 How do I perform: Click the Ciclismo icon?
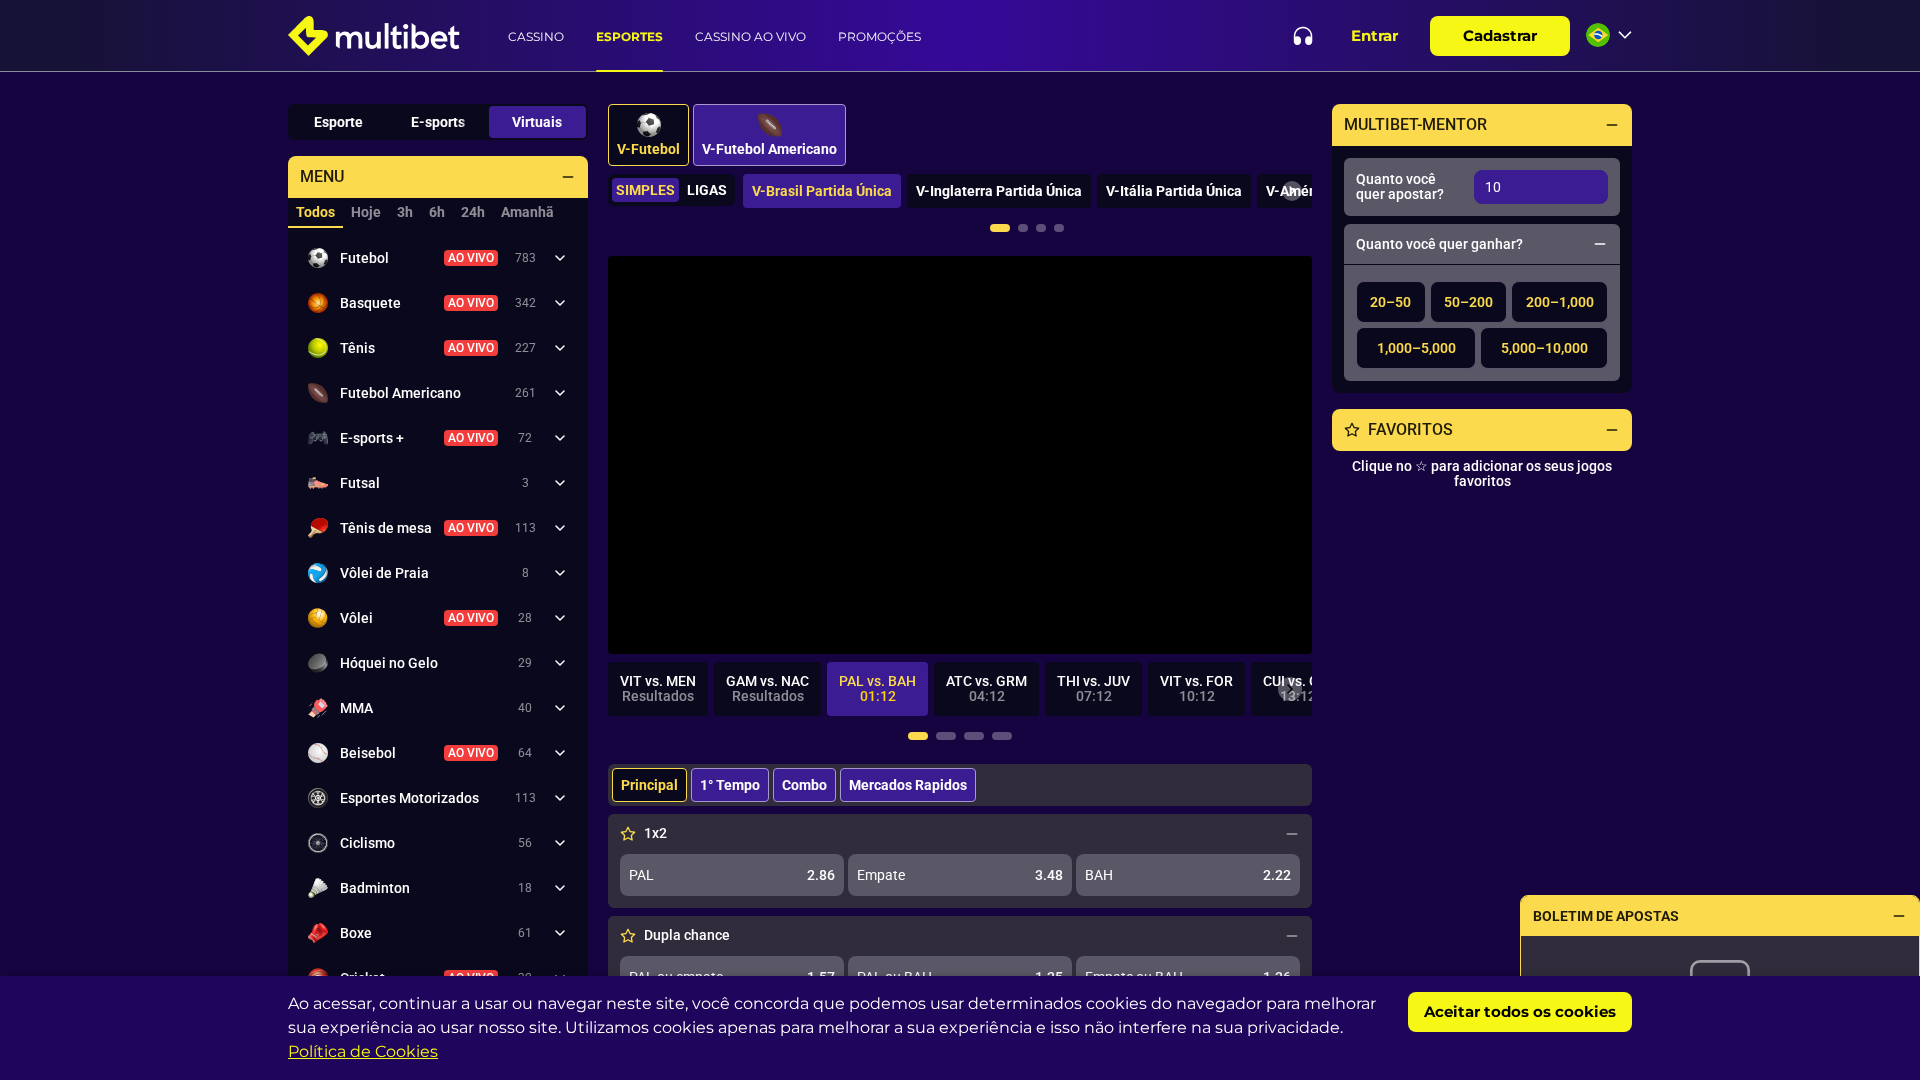click(x=318, y=843)
